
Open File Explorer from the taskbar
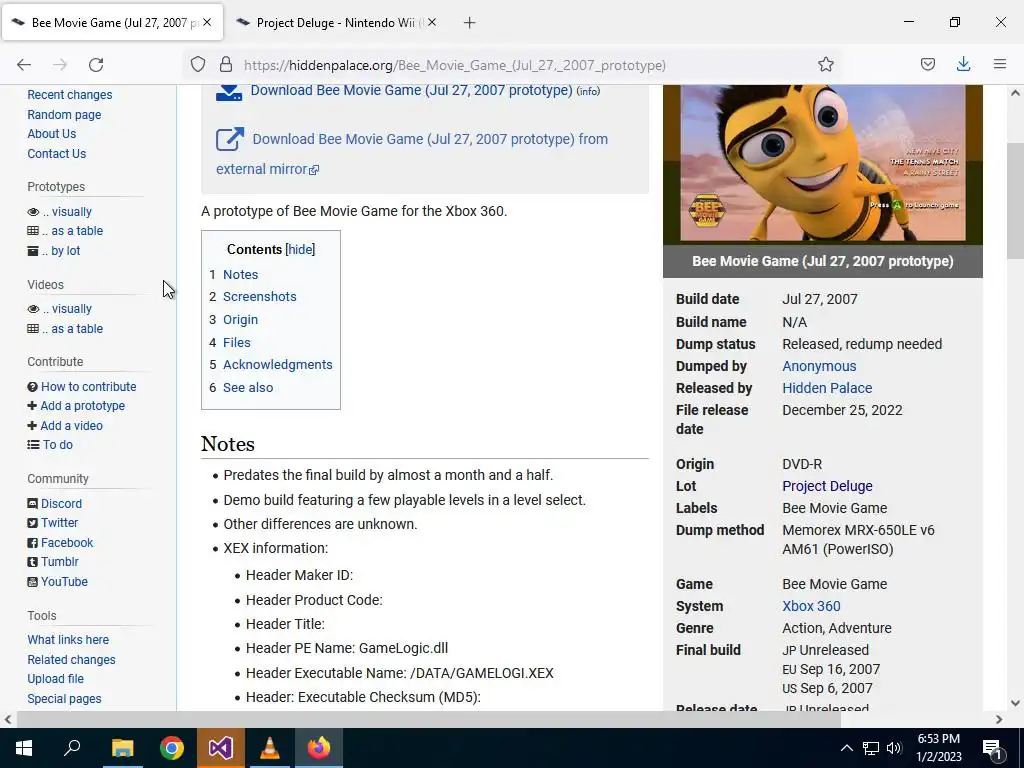click(x=122, y=748)
